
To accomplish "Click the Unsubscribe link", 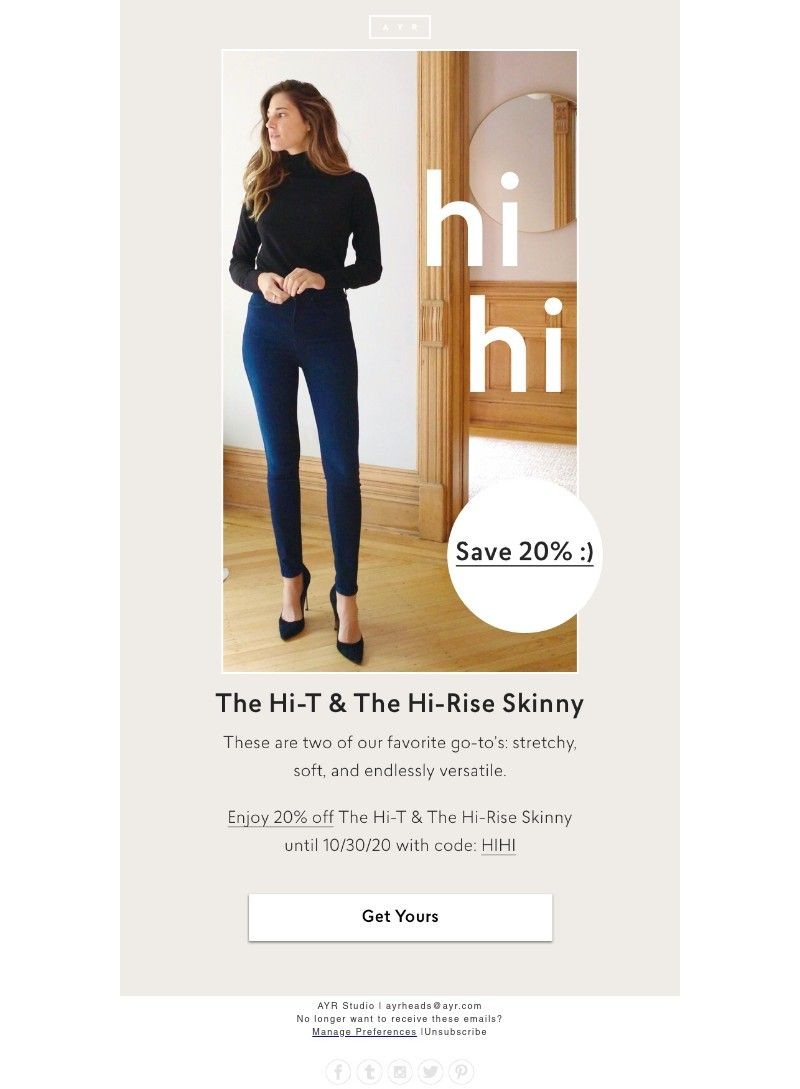I will click(x=456, y=1032).
